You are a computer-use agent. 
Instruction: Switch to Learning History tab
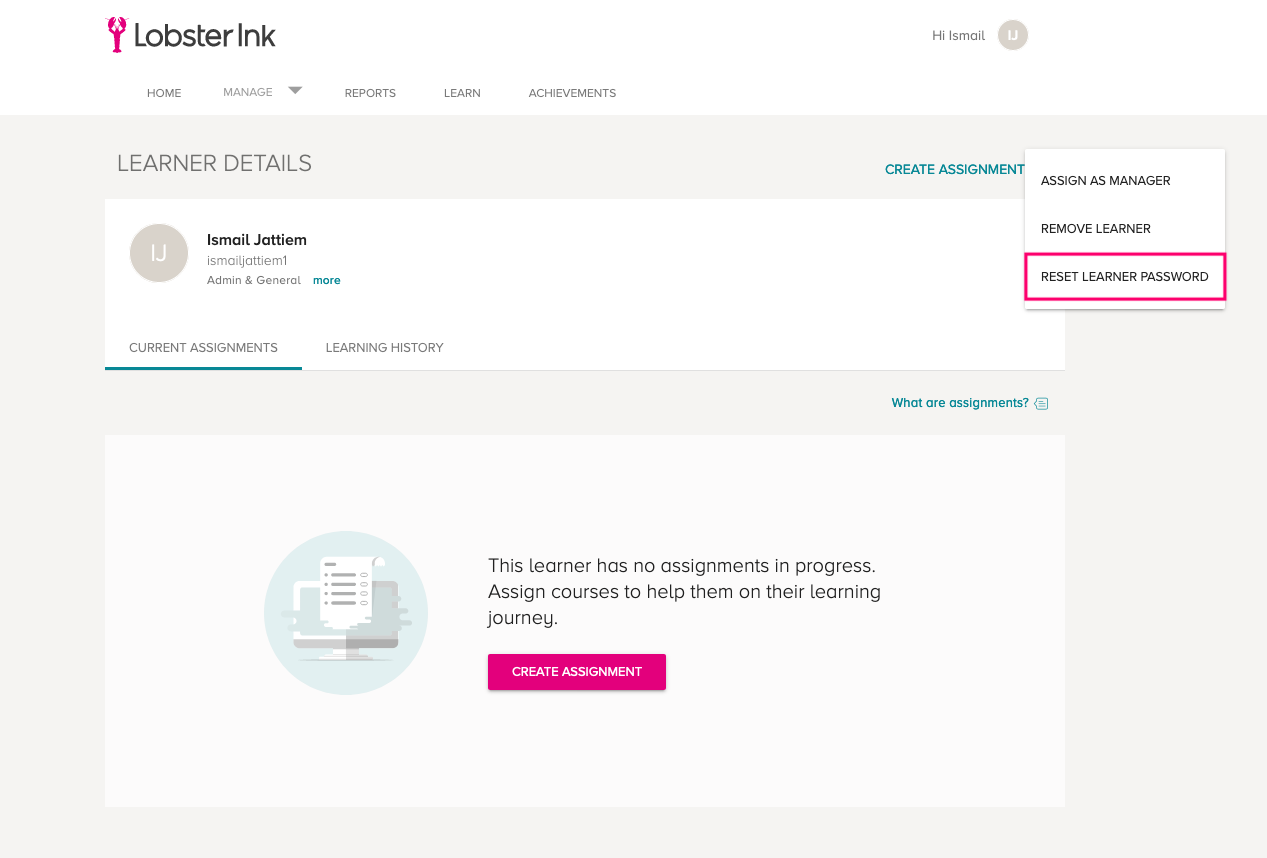pyautogui.click(x=384, y=348)
